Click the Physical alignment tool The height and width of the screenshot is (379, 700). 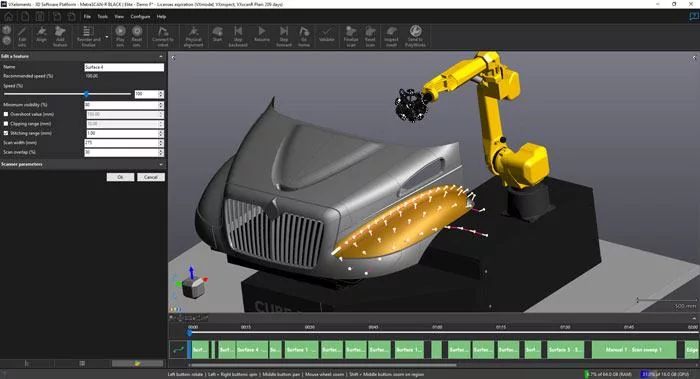pyautogui.click(x=193, y=36)
